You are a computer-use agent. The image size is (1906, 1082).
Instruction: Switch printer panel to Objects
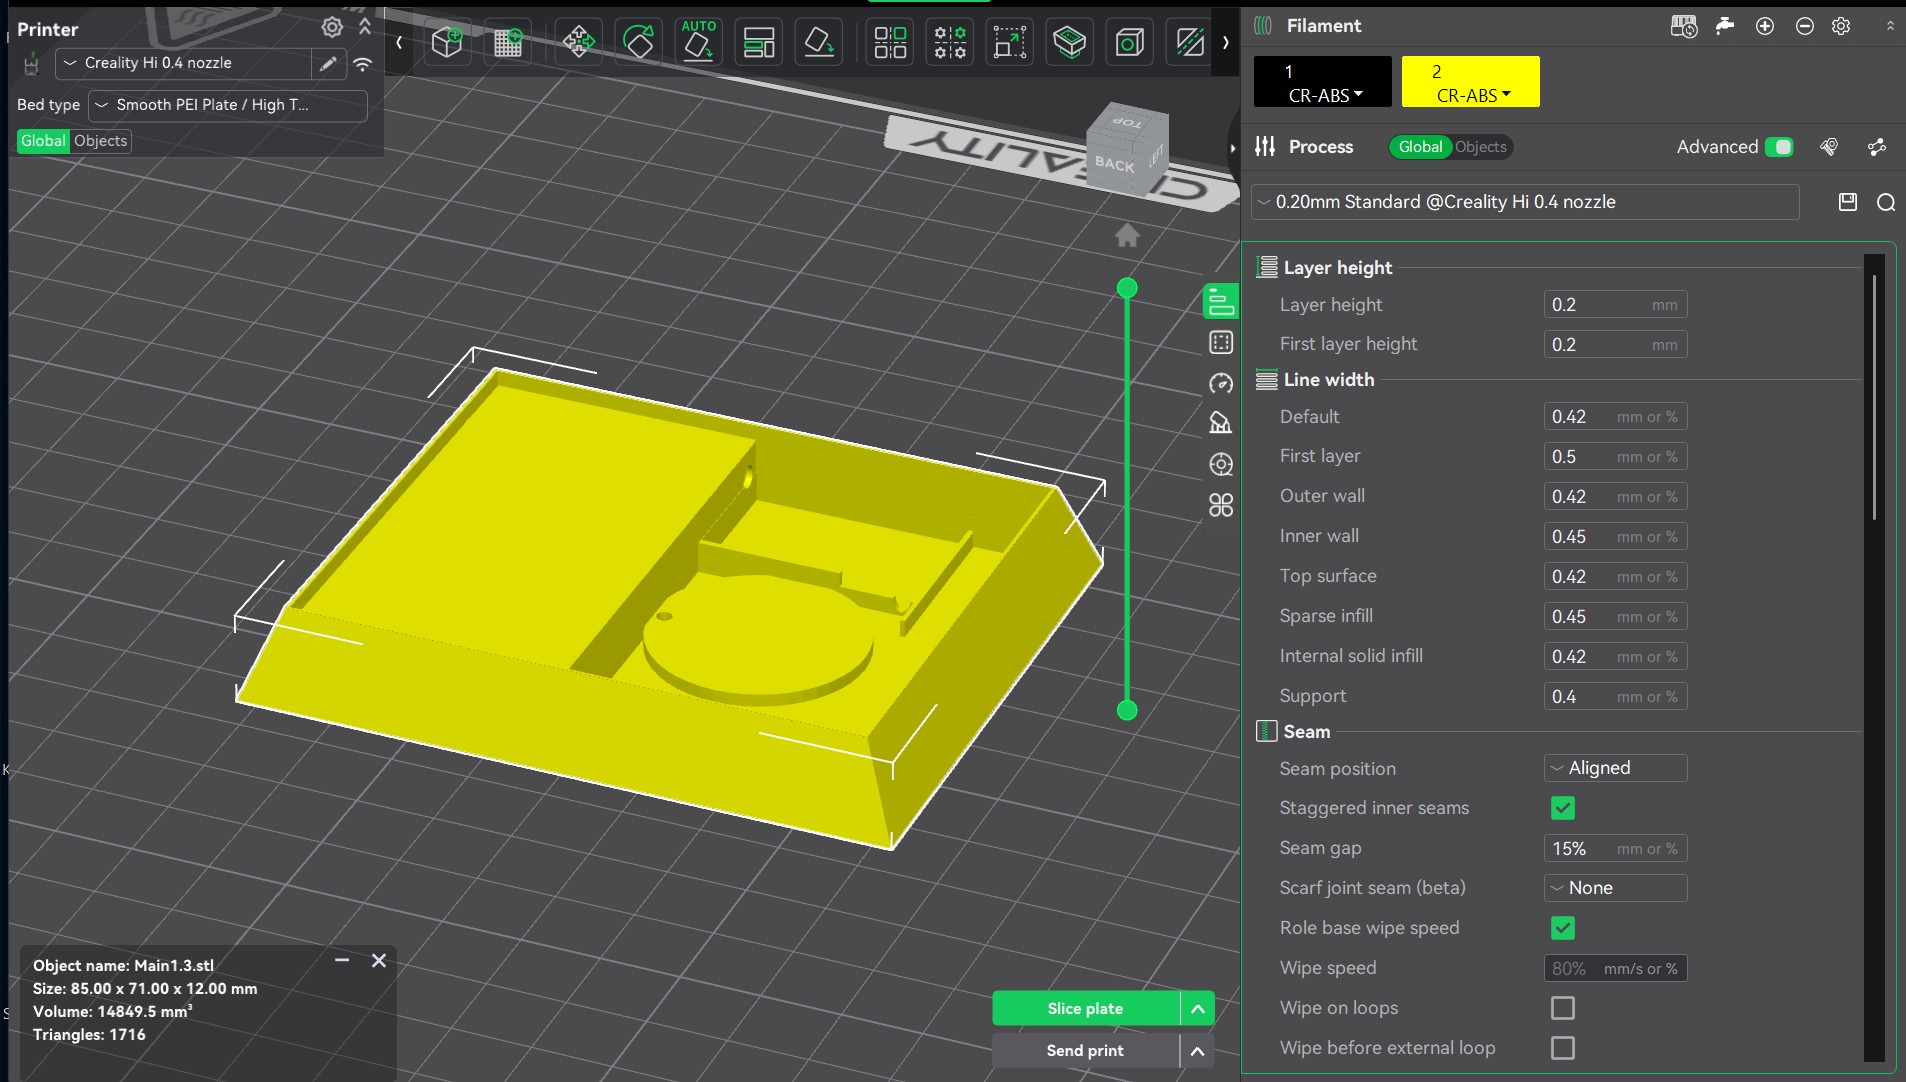pyautogui.click(x=101, y=141)
